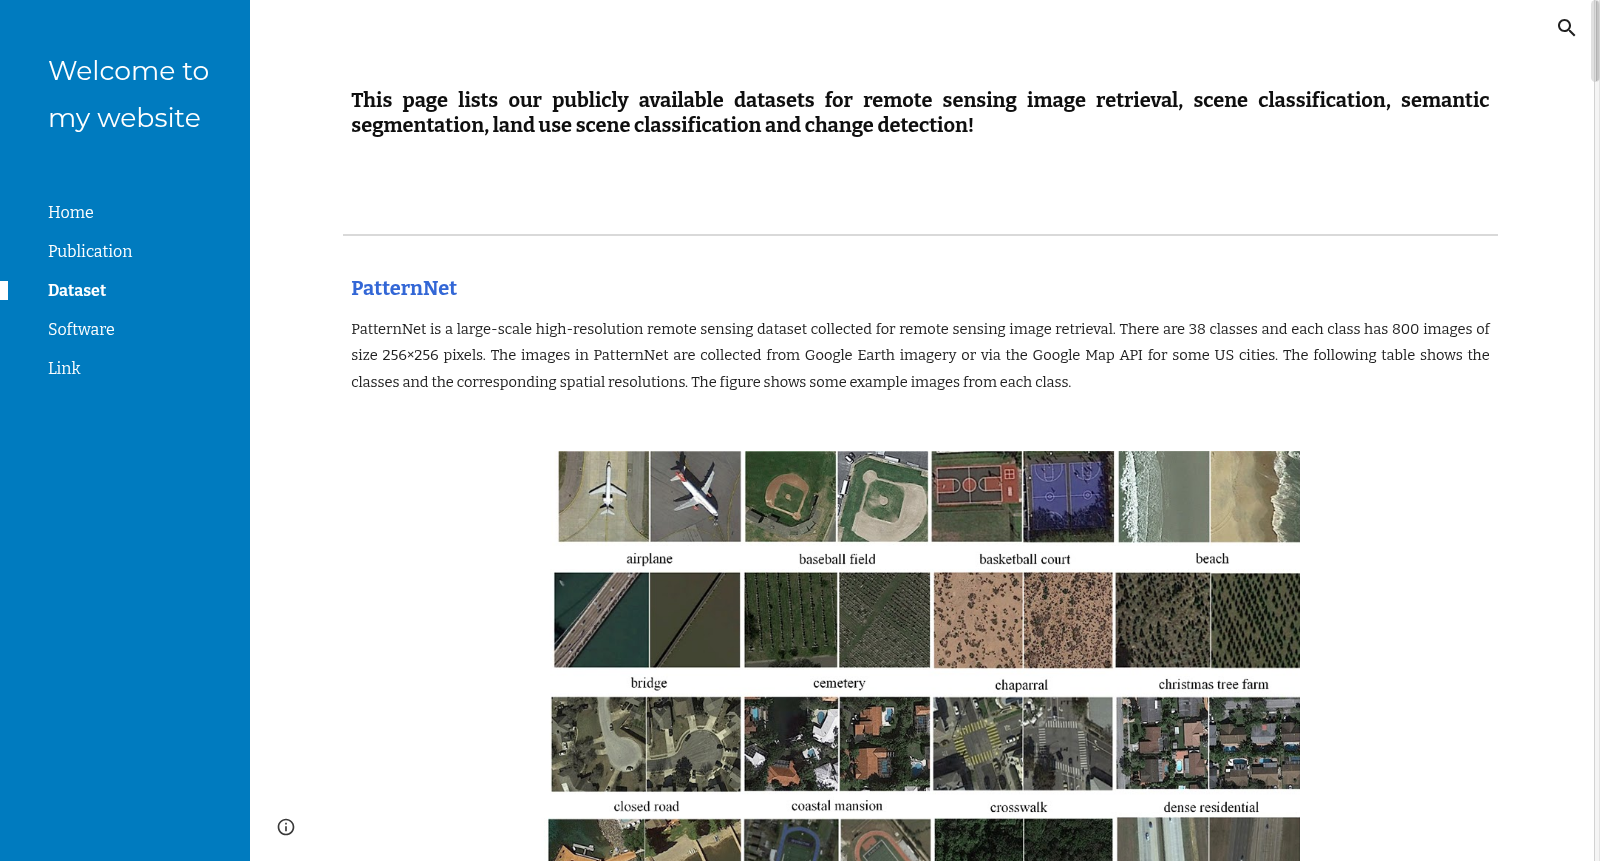Navigate to the Link page
The width and height of the screenshot is (1600, 861).
pyautogui.click(x=64, y=368)
